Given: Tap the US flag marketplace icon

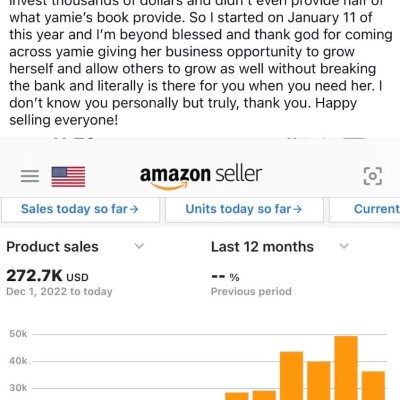Looking at the screenshot, I should pos(68,177).
